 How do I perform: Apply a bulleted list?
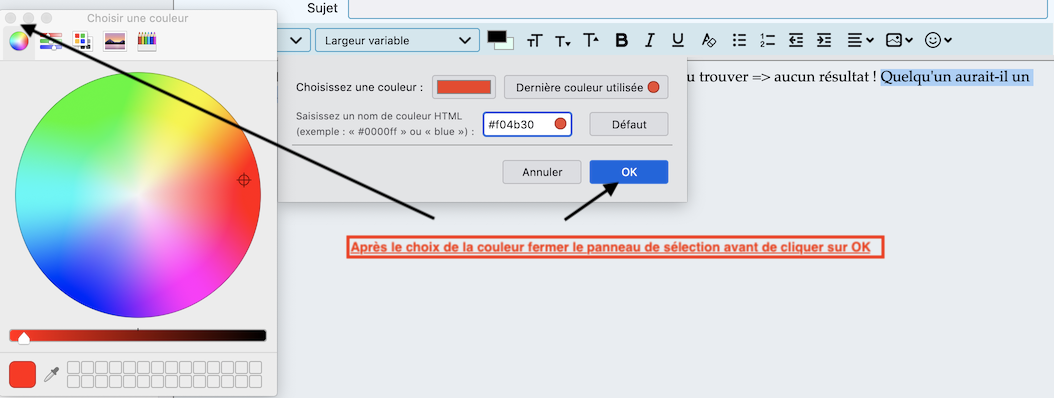[739, 40]
